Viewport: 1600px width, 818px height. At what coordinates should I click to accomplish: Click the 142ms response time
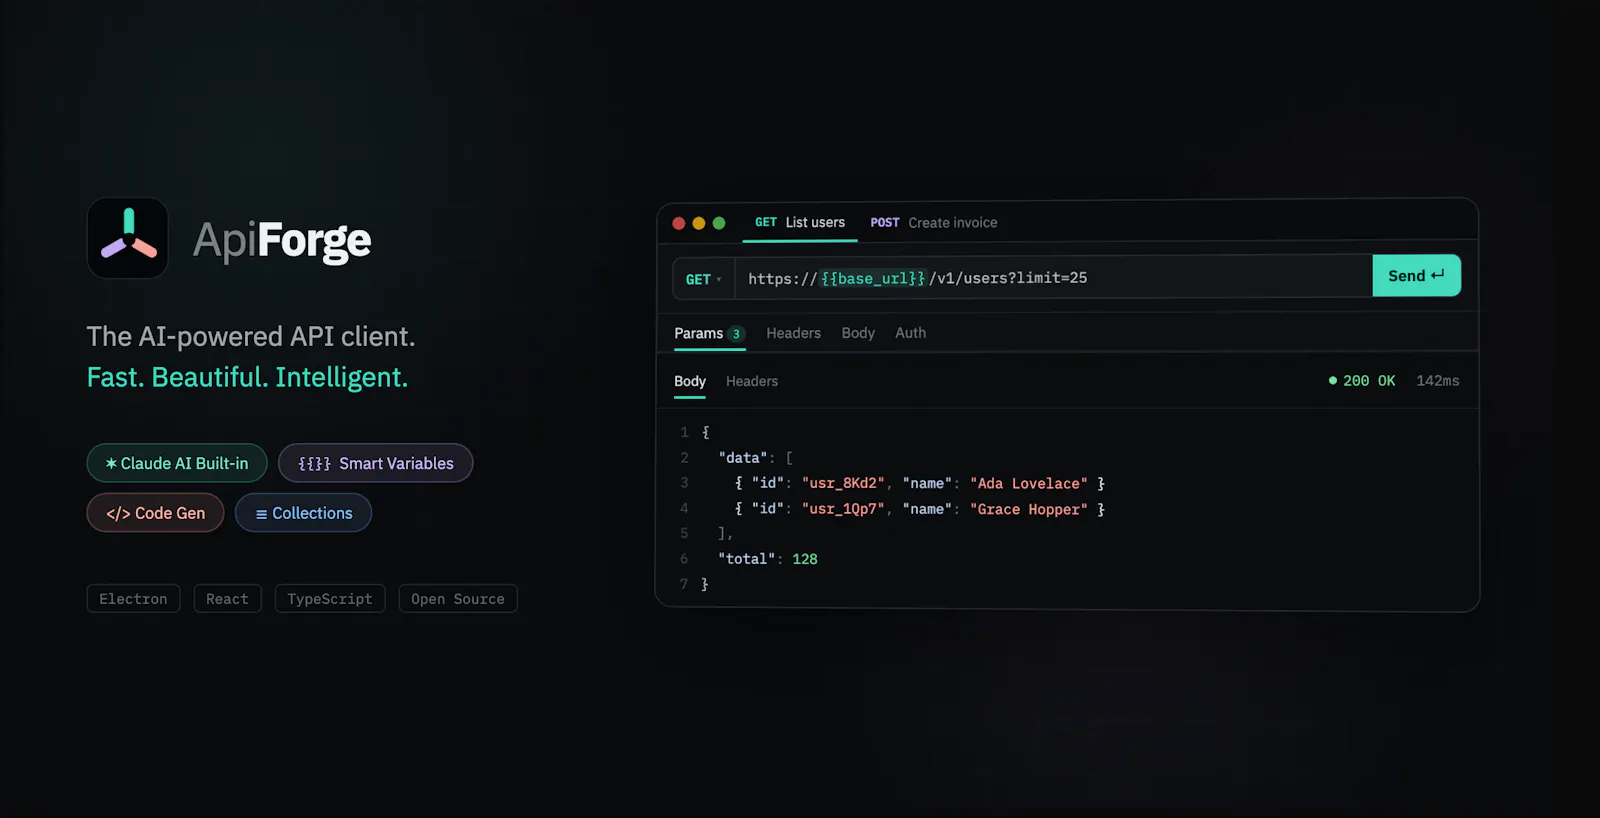coord(1438,381)
